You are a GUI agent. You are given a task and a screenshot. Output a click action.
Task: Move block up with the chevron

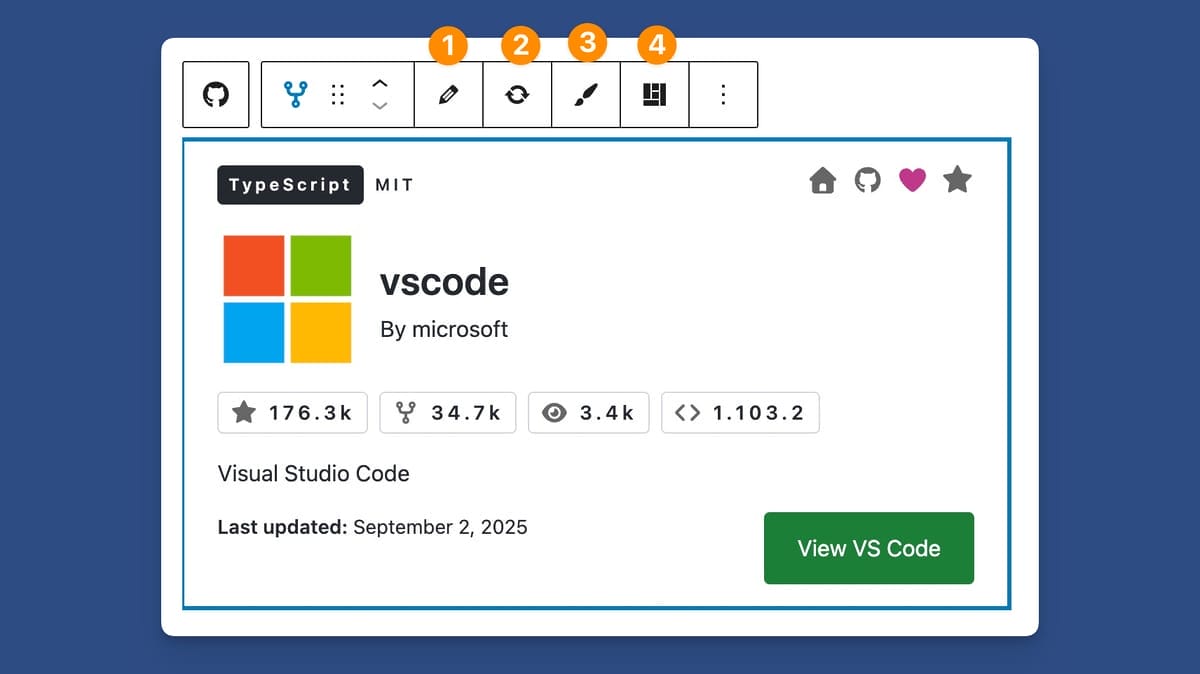click(x=380, y=84)
